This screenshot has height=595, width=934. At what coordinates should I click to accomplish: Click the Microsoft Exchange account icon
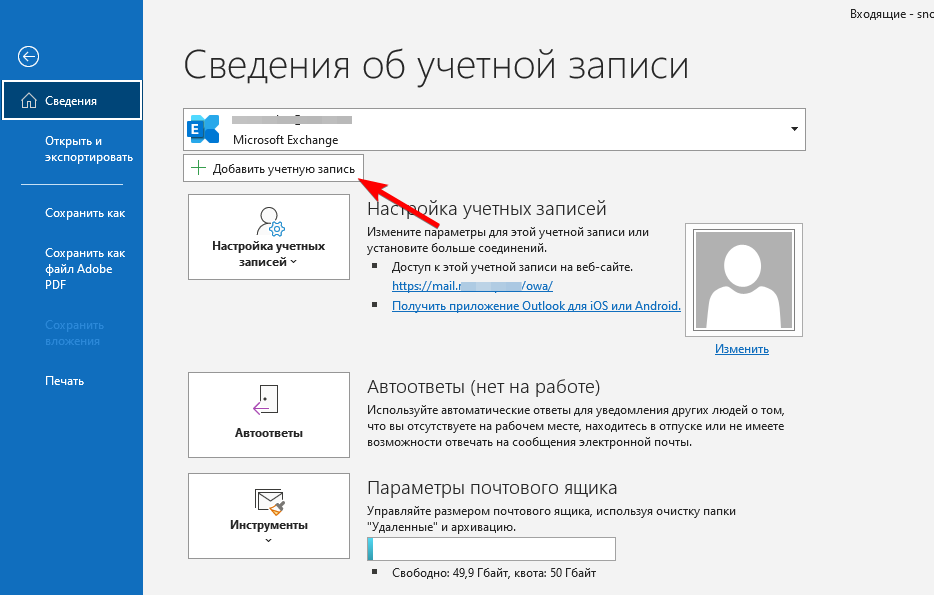(205, 130)
